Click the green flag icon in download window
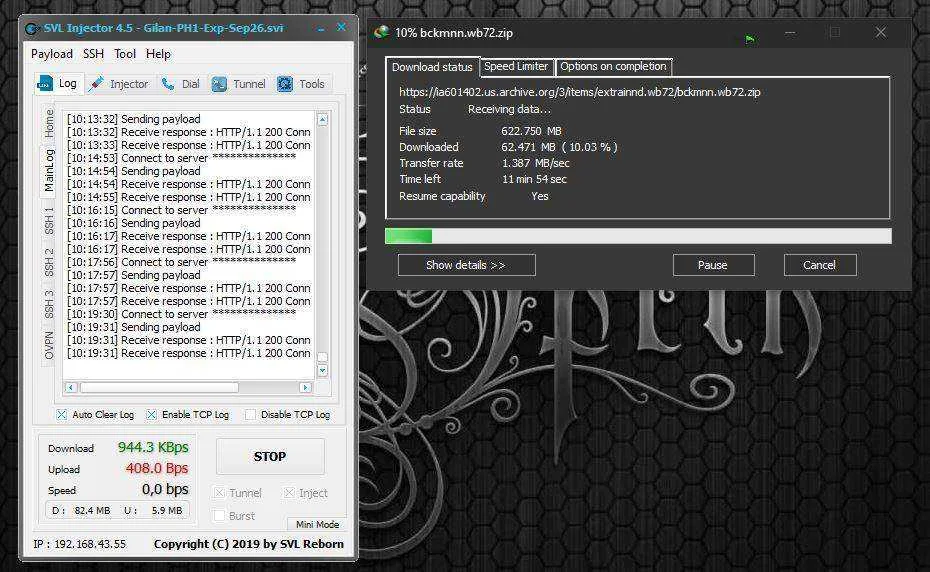 (x=750, y=39)
